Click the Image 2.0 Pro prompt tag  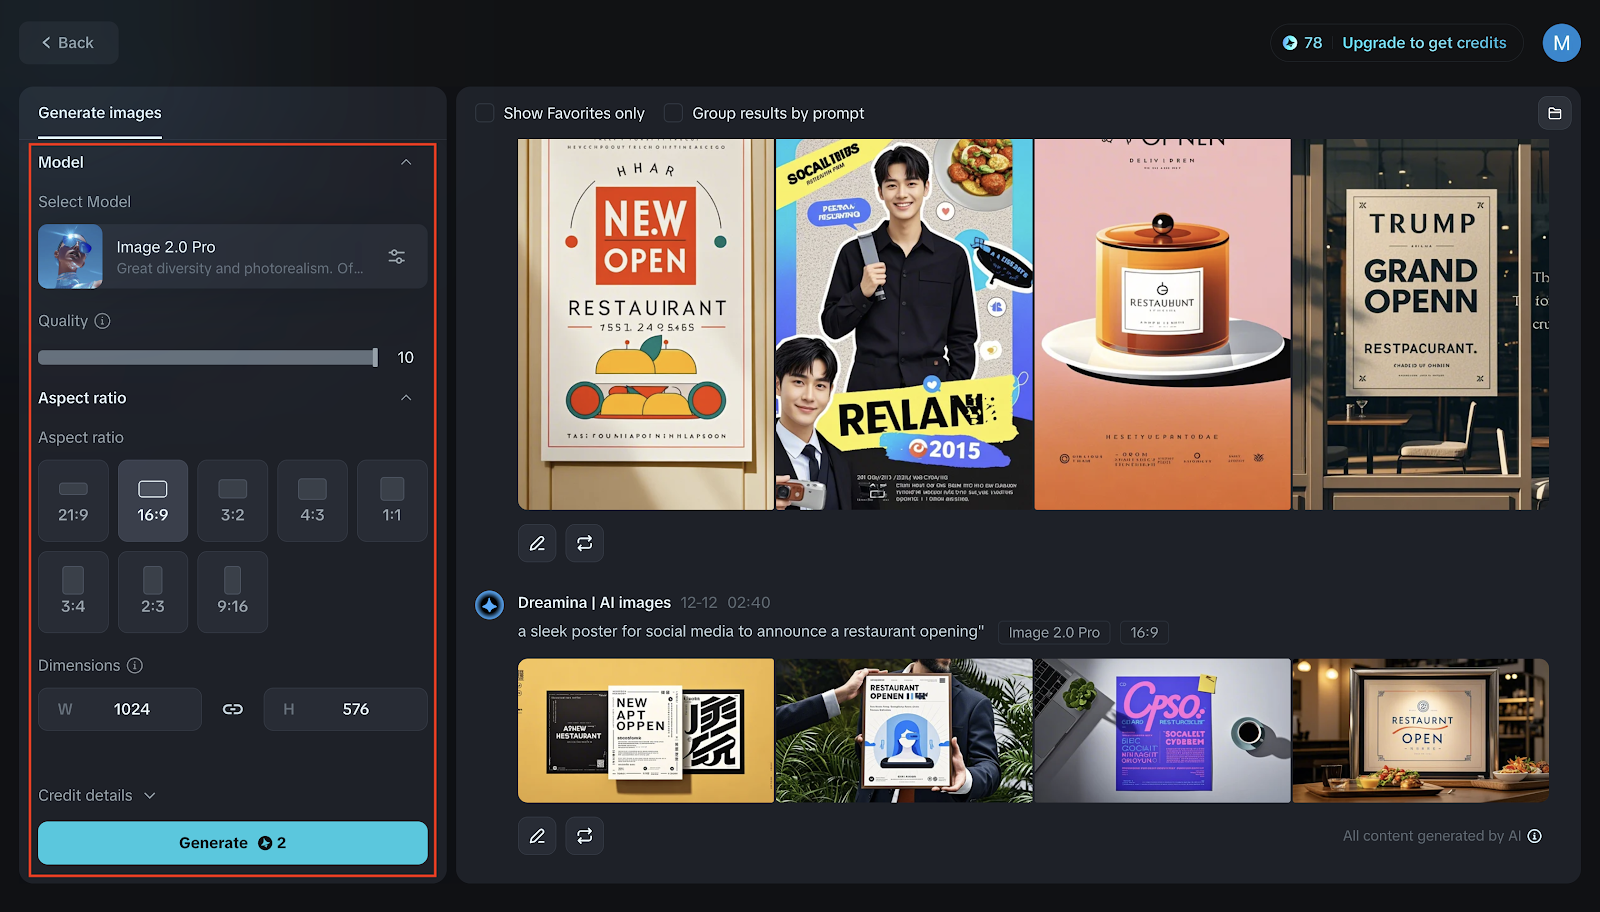(x=1054, y=632)
